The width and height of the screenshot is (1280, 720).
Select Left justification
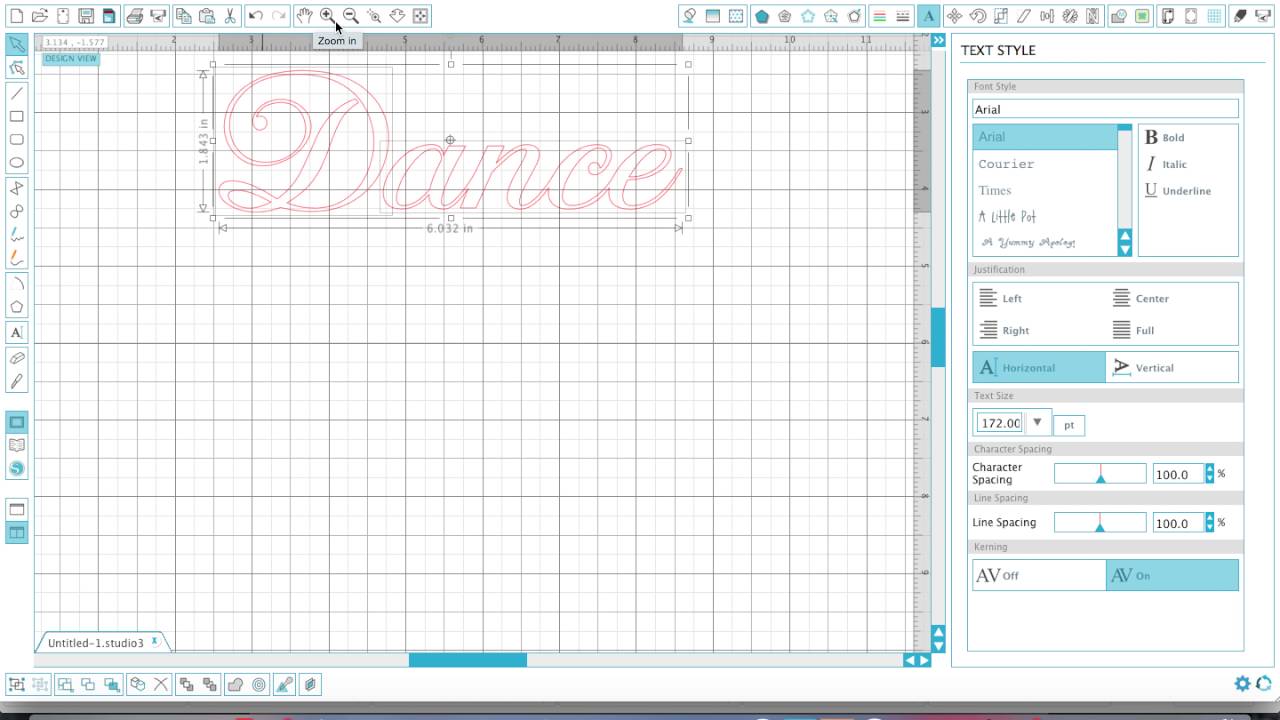pyautogui.click(x=1000, y=298)
